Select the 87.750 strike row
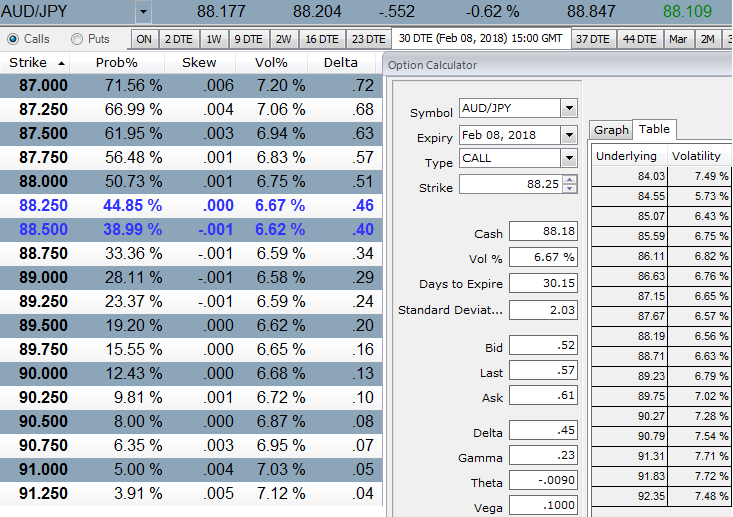 [191, 158]
